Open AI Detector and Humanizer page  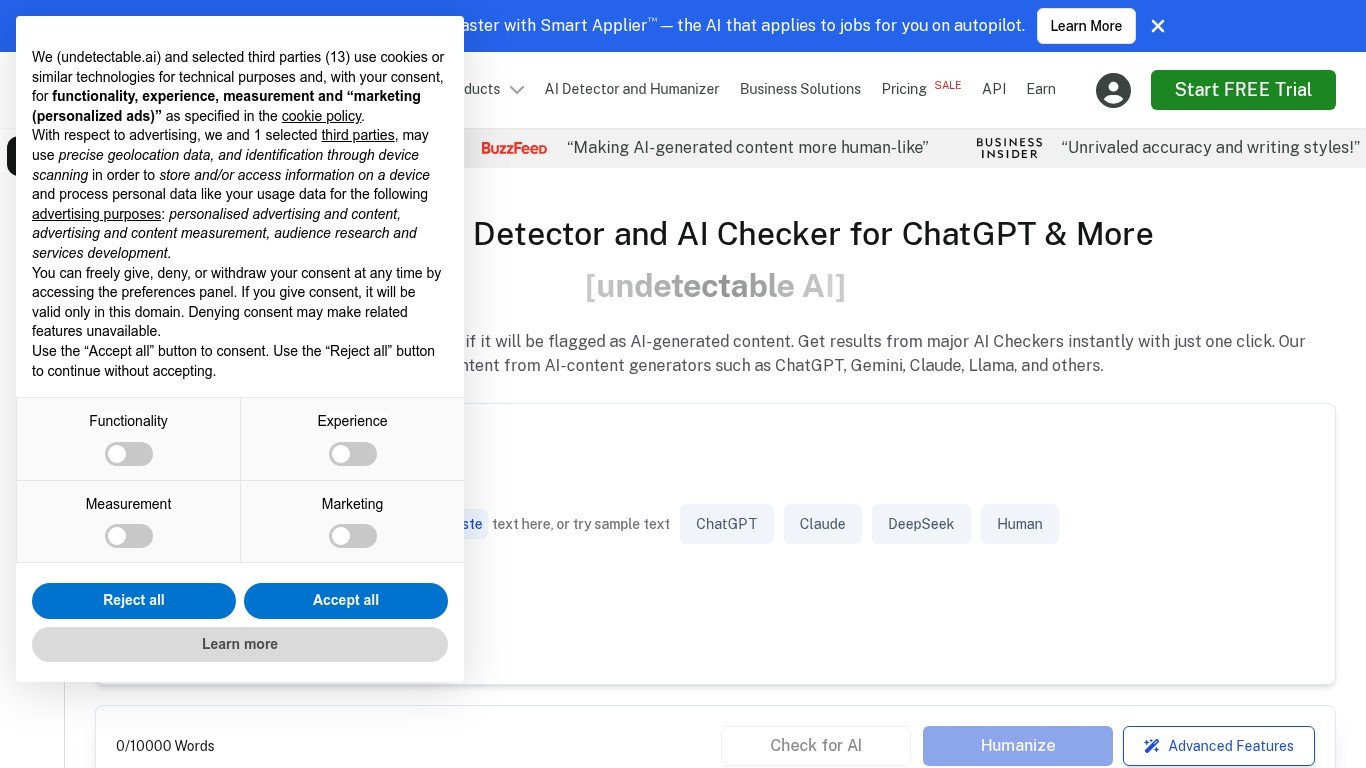click(631, 89)
